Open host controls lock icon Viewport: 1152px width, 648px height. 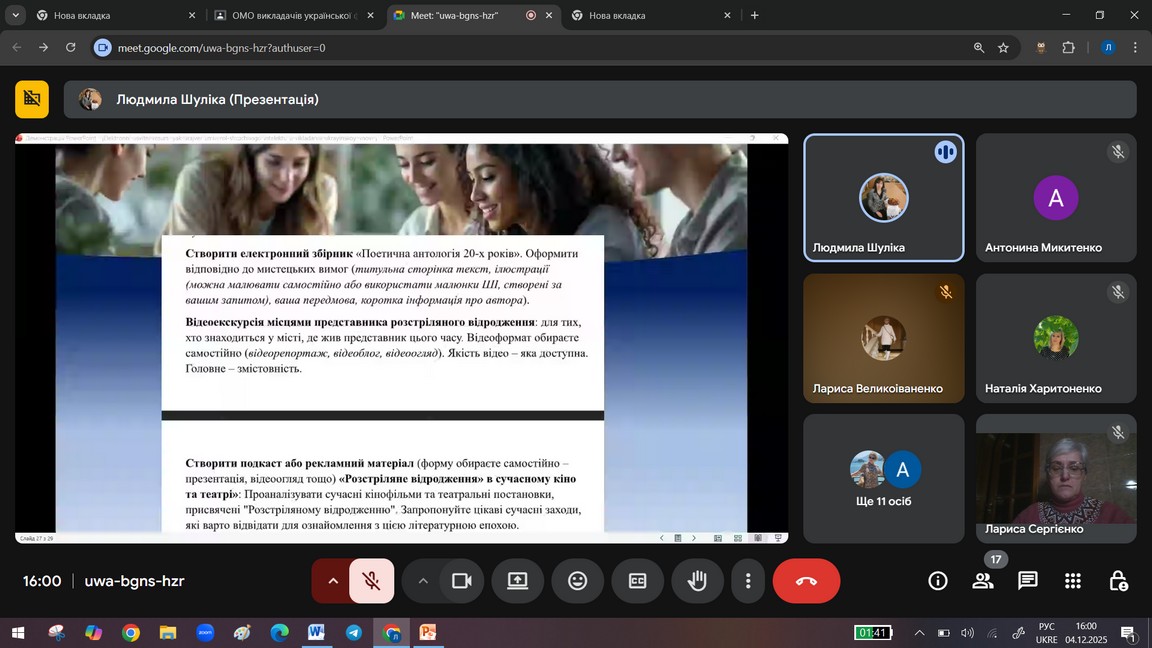click(x=1118, y=581)
